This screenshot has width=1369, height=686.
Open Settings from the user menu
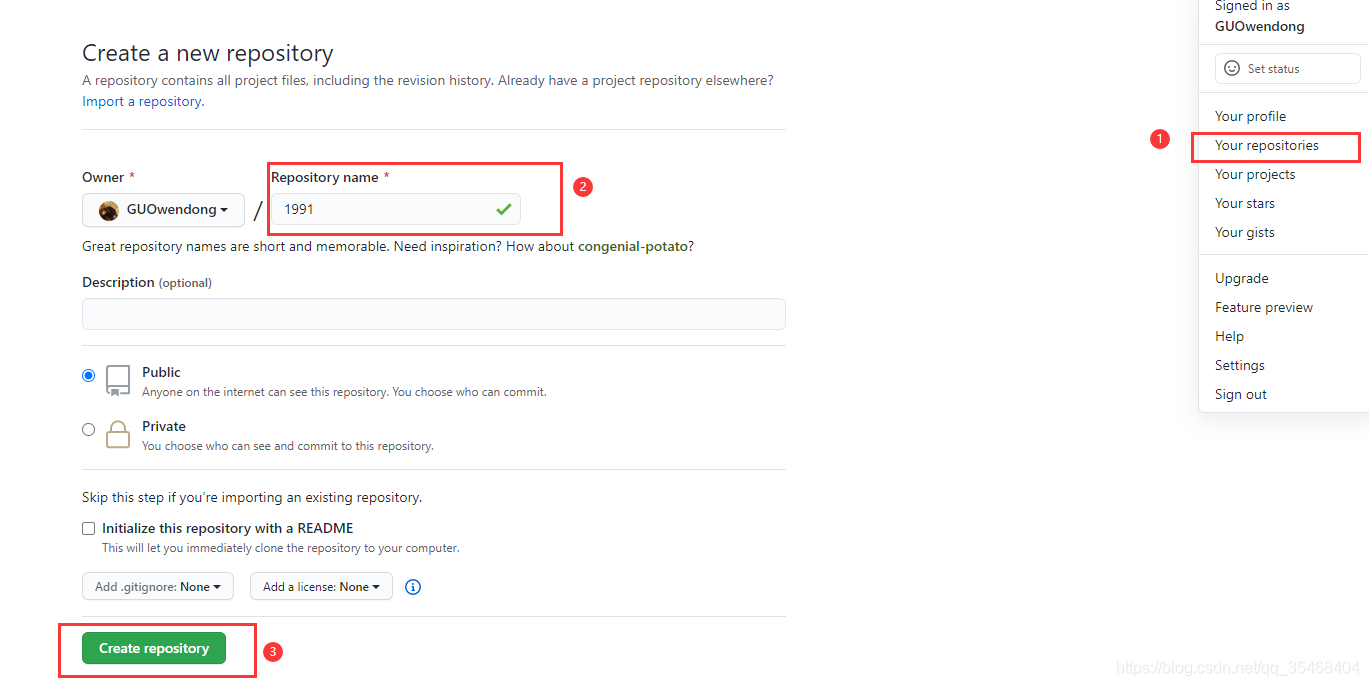pyautogui.click(x=1240, y=365)
